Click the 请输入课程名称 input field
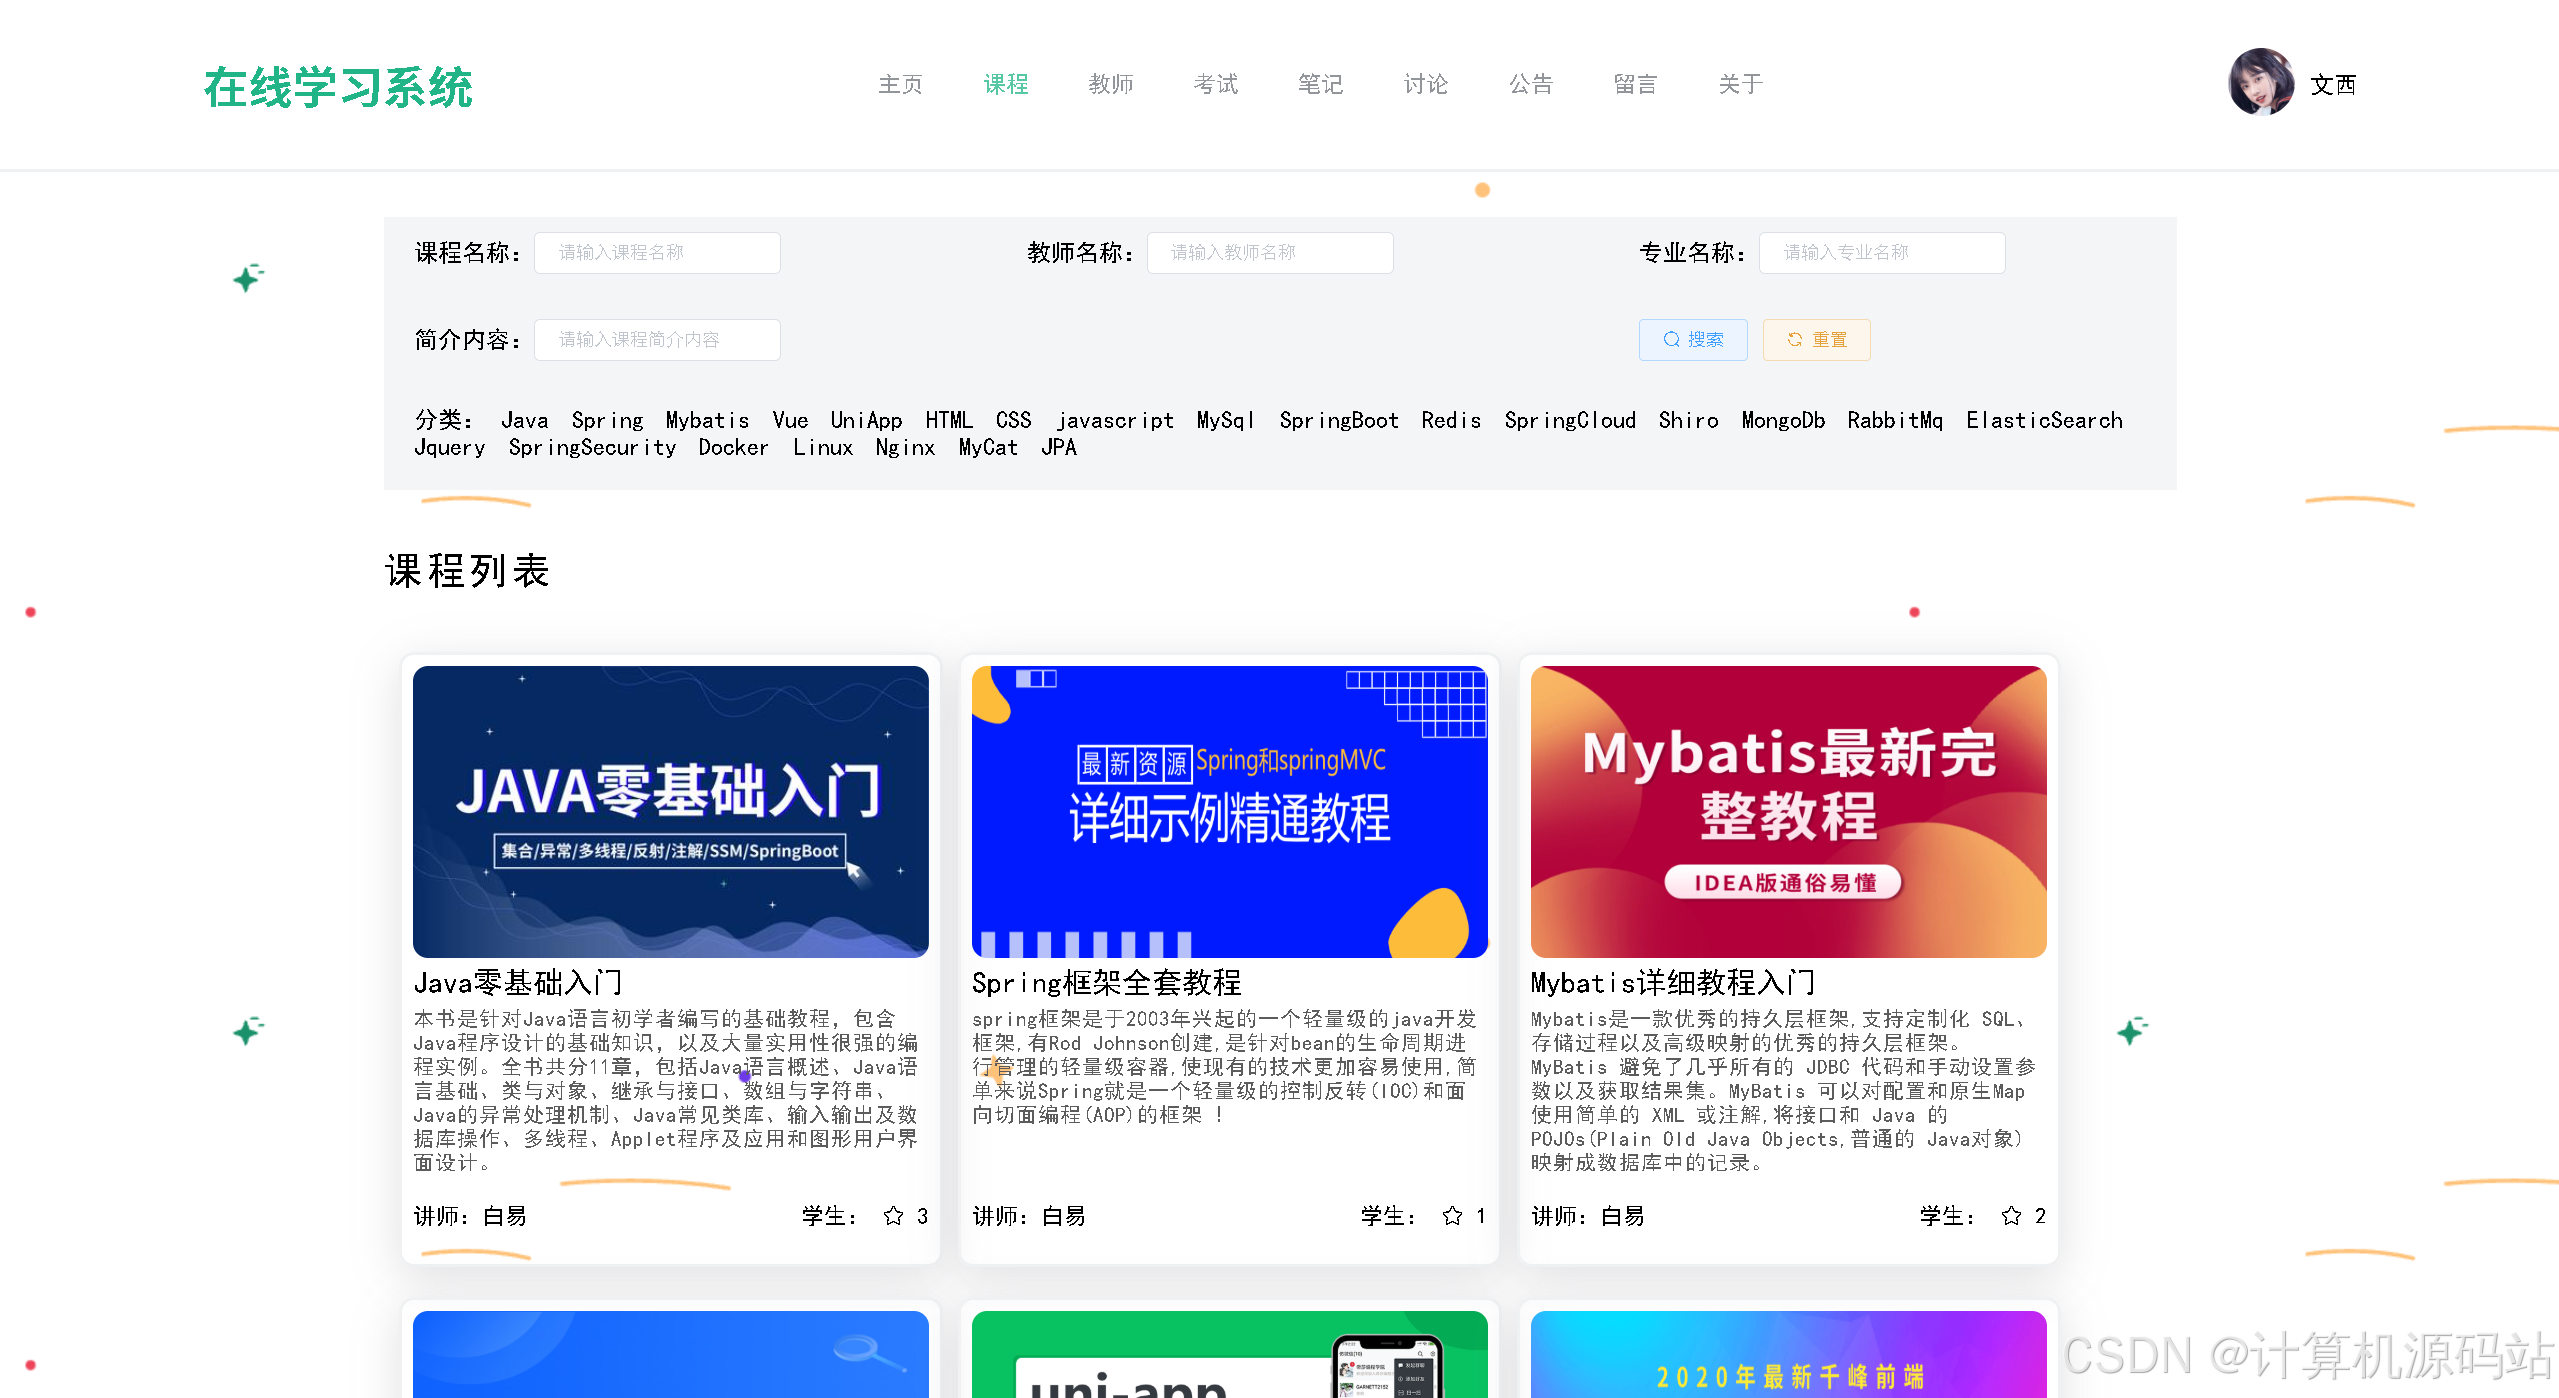The width and height of the screenshot is (2559, 1398). (x=657, y=252)
